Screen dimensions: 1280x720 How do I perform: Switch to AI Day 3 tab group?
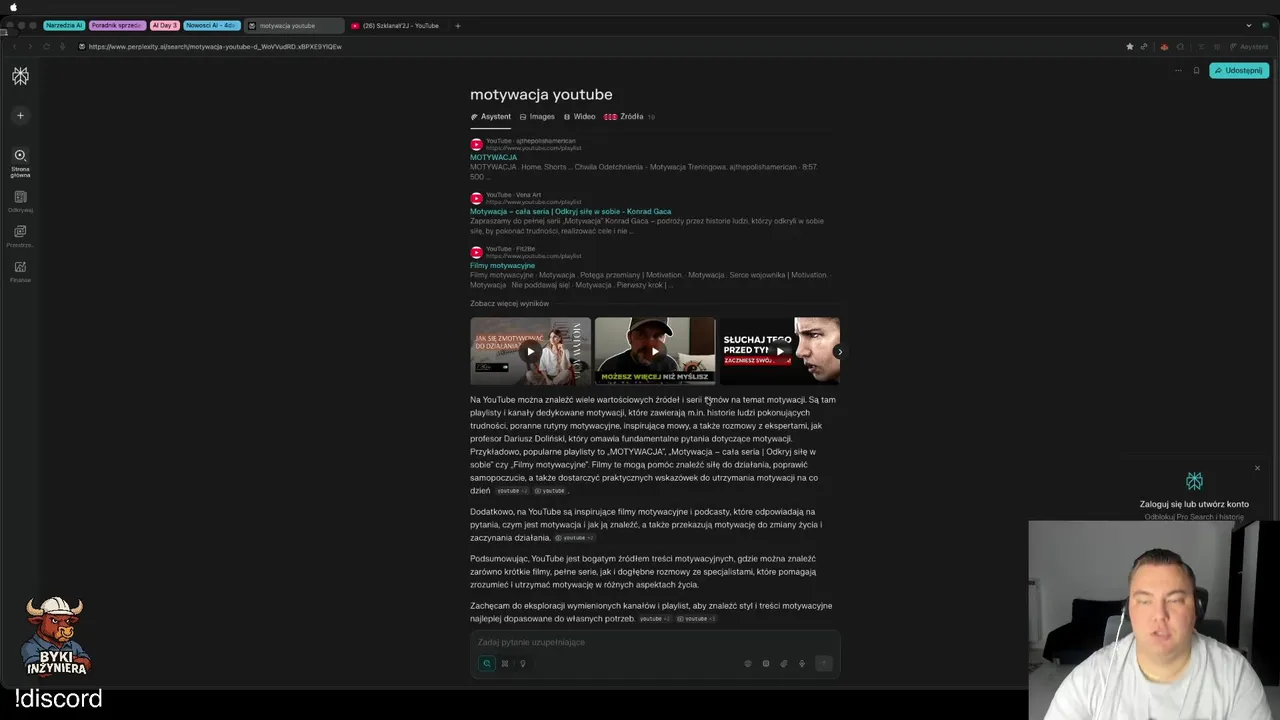pos(165,25)
